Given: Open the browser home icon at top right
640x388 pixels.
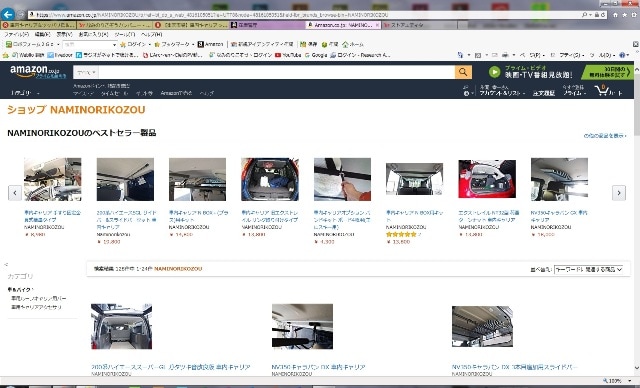Looking at the screenshot, I should [615, 15].
